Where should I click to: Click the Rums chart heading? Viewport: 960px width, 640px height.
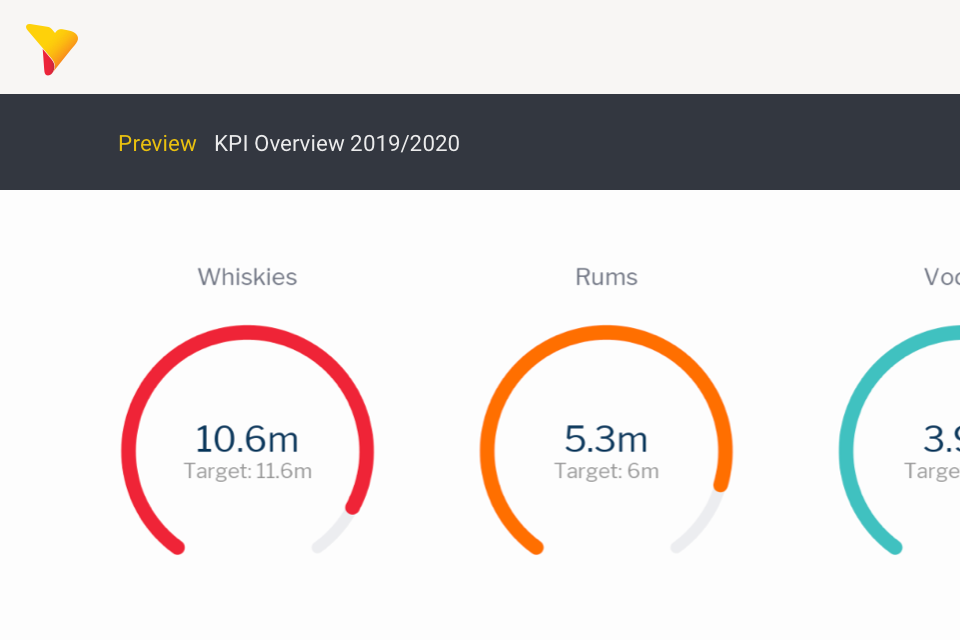[x=606, y=277]
